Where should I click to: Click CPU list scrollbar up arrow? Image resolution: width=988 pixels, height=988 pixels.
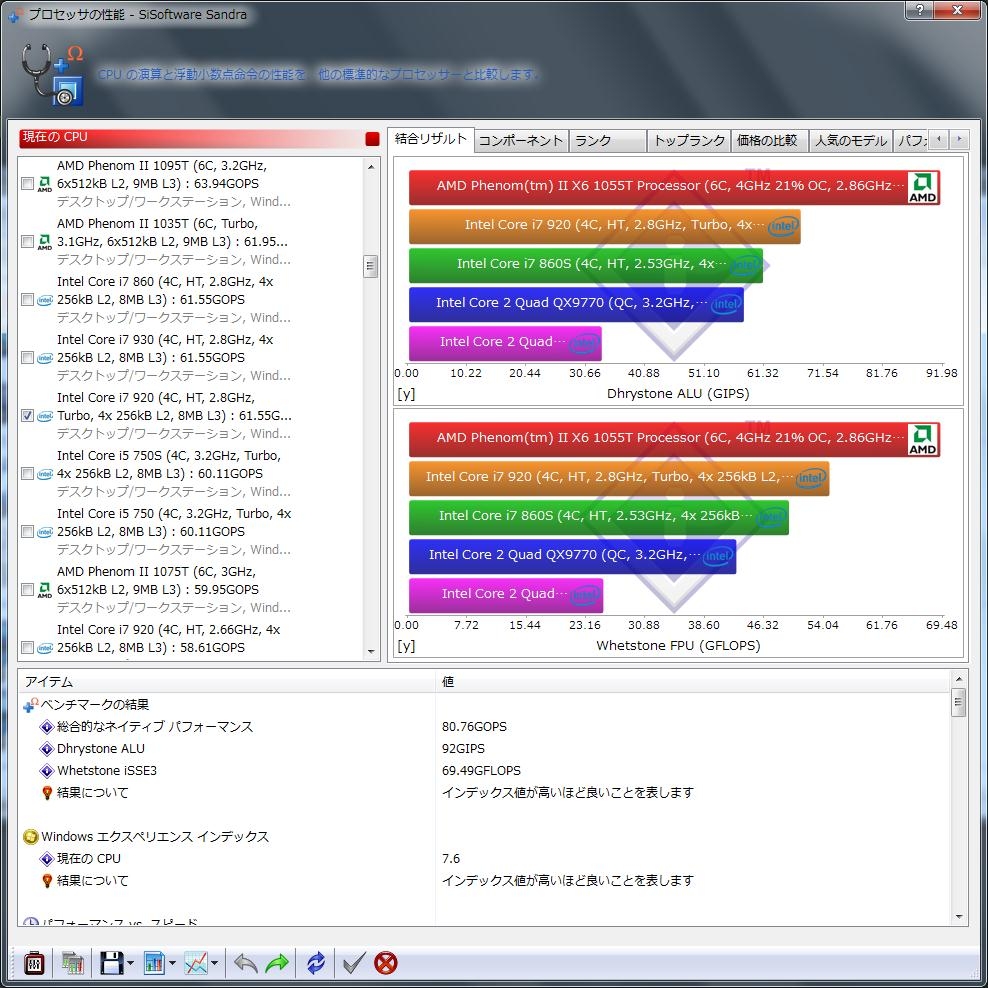[370, 166]
